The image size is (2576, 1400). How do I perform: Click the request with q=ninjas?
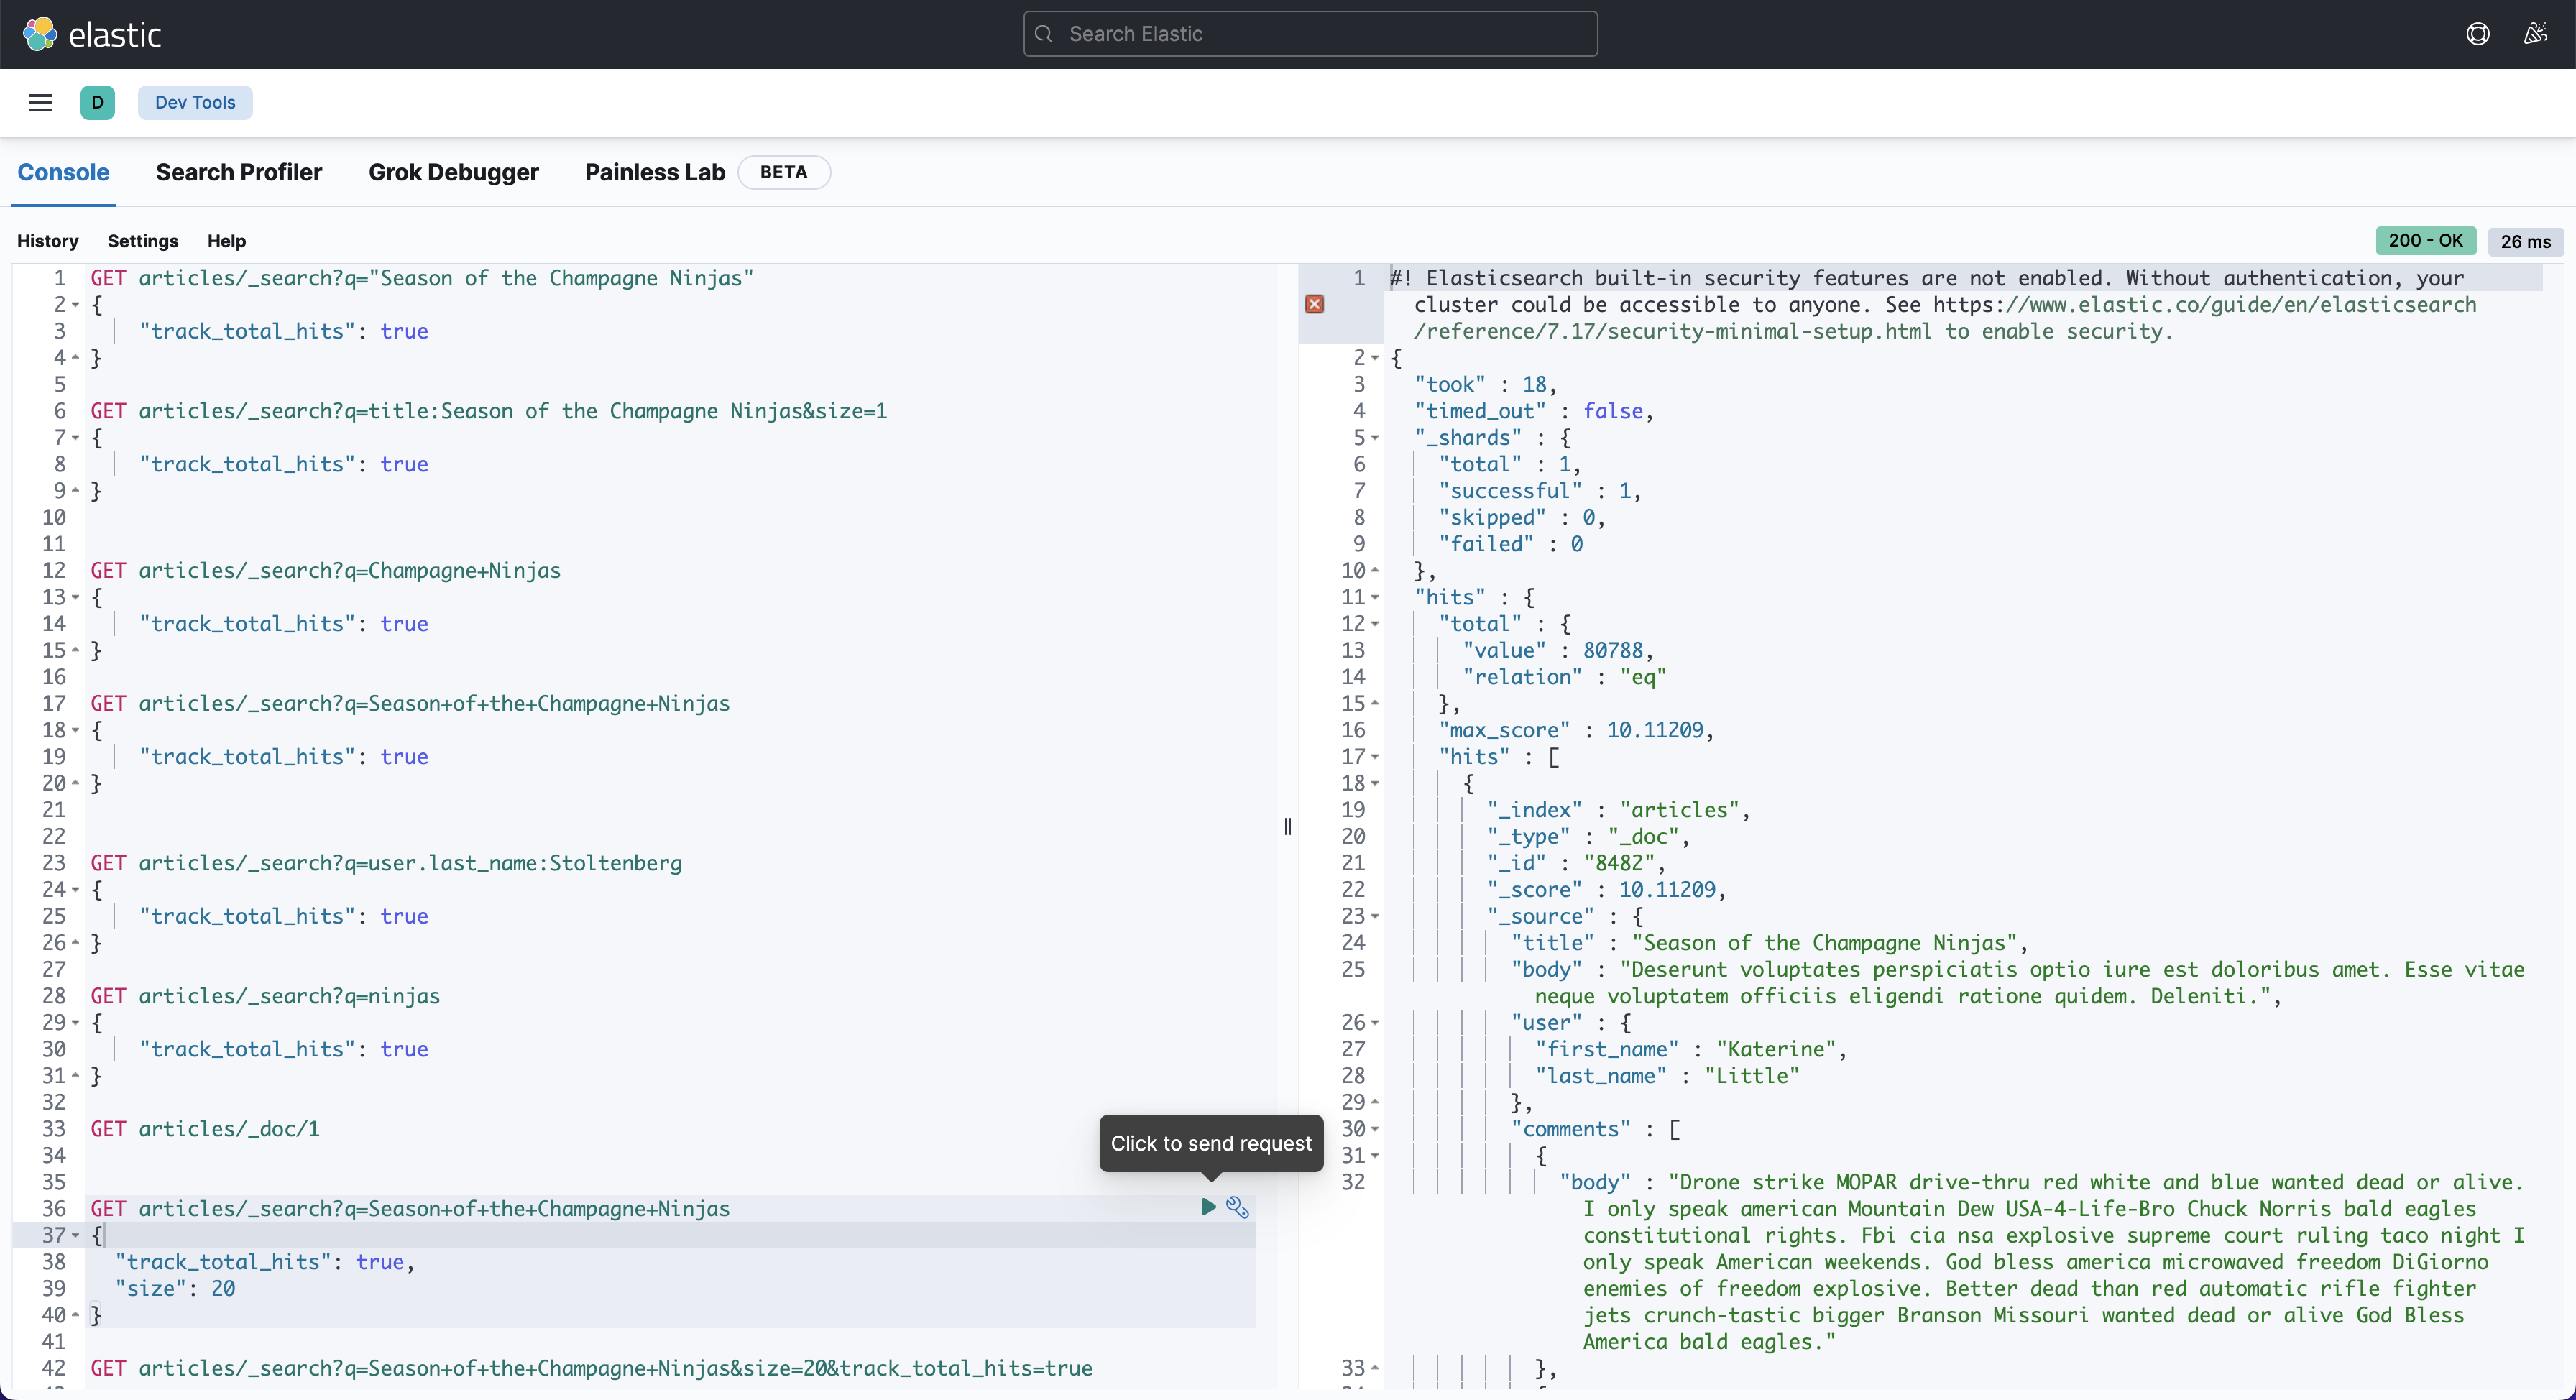pyautogui.click(x=265, y=996)
